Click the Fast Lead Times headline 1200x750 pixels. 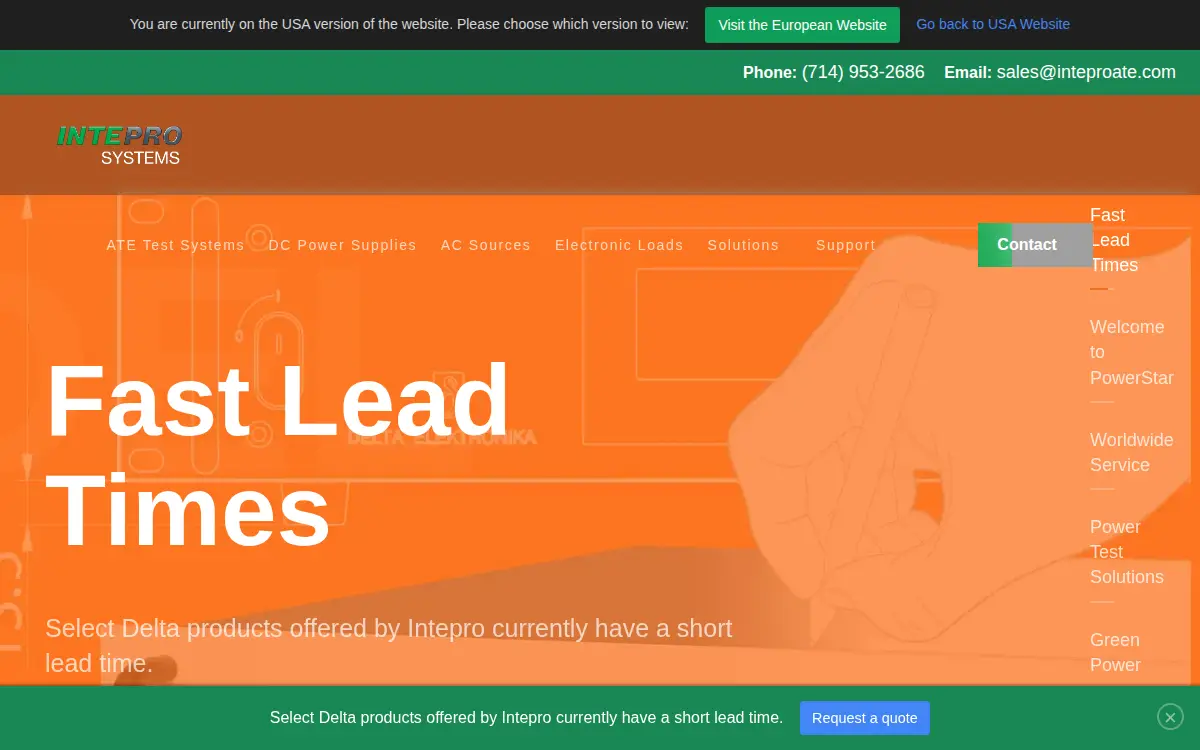coord(278,454)
